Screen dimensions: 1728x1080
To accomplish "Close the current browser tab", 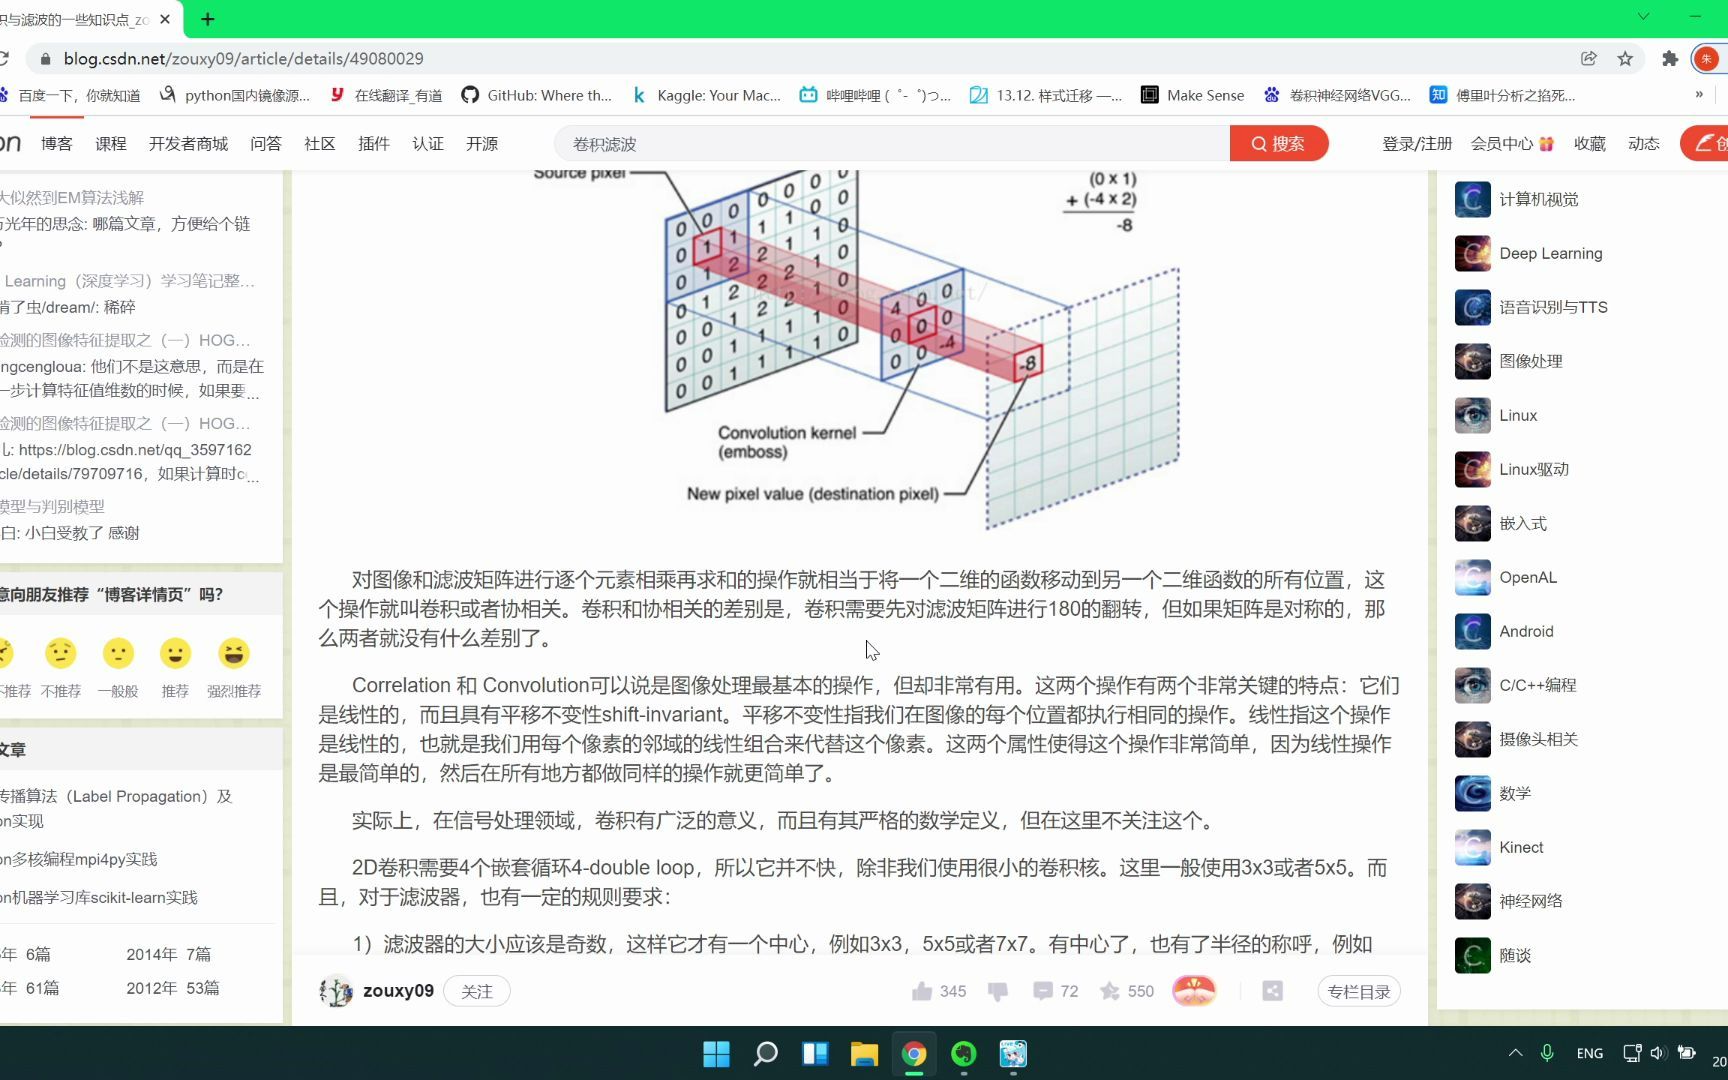I will pyautogui.click(x=165, y=19).
